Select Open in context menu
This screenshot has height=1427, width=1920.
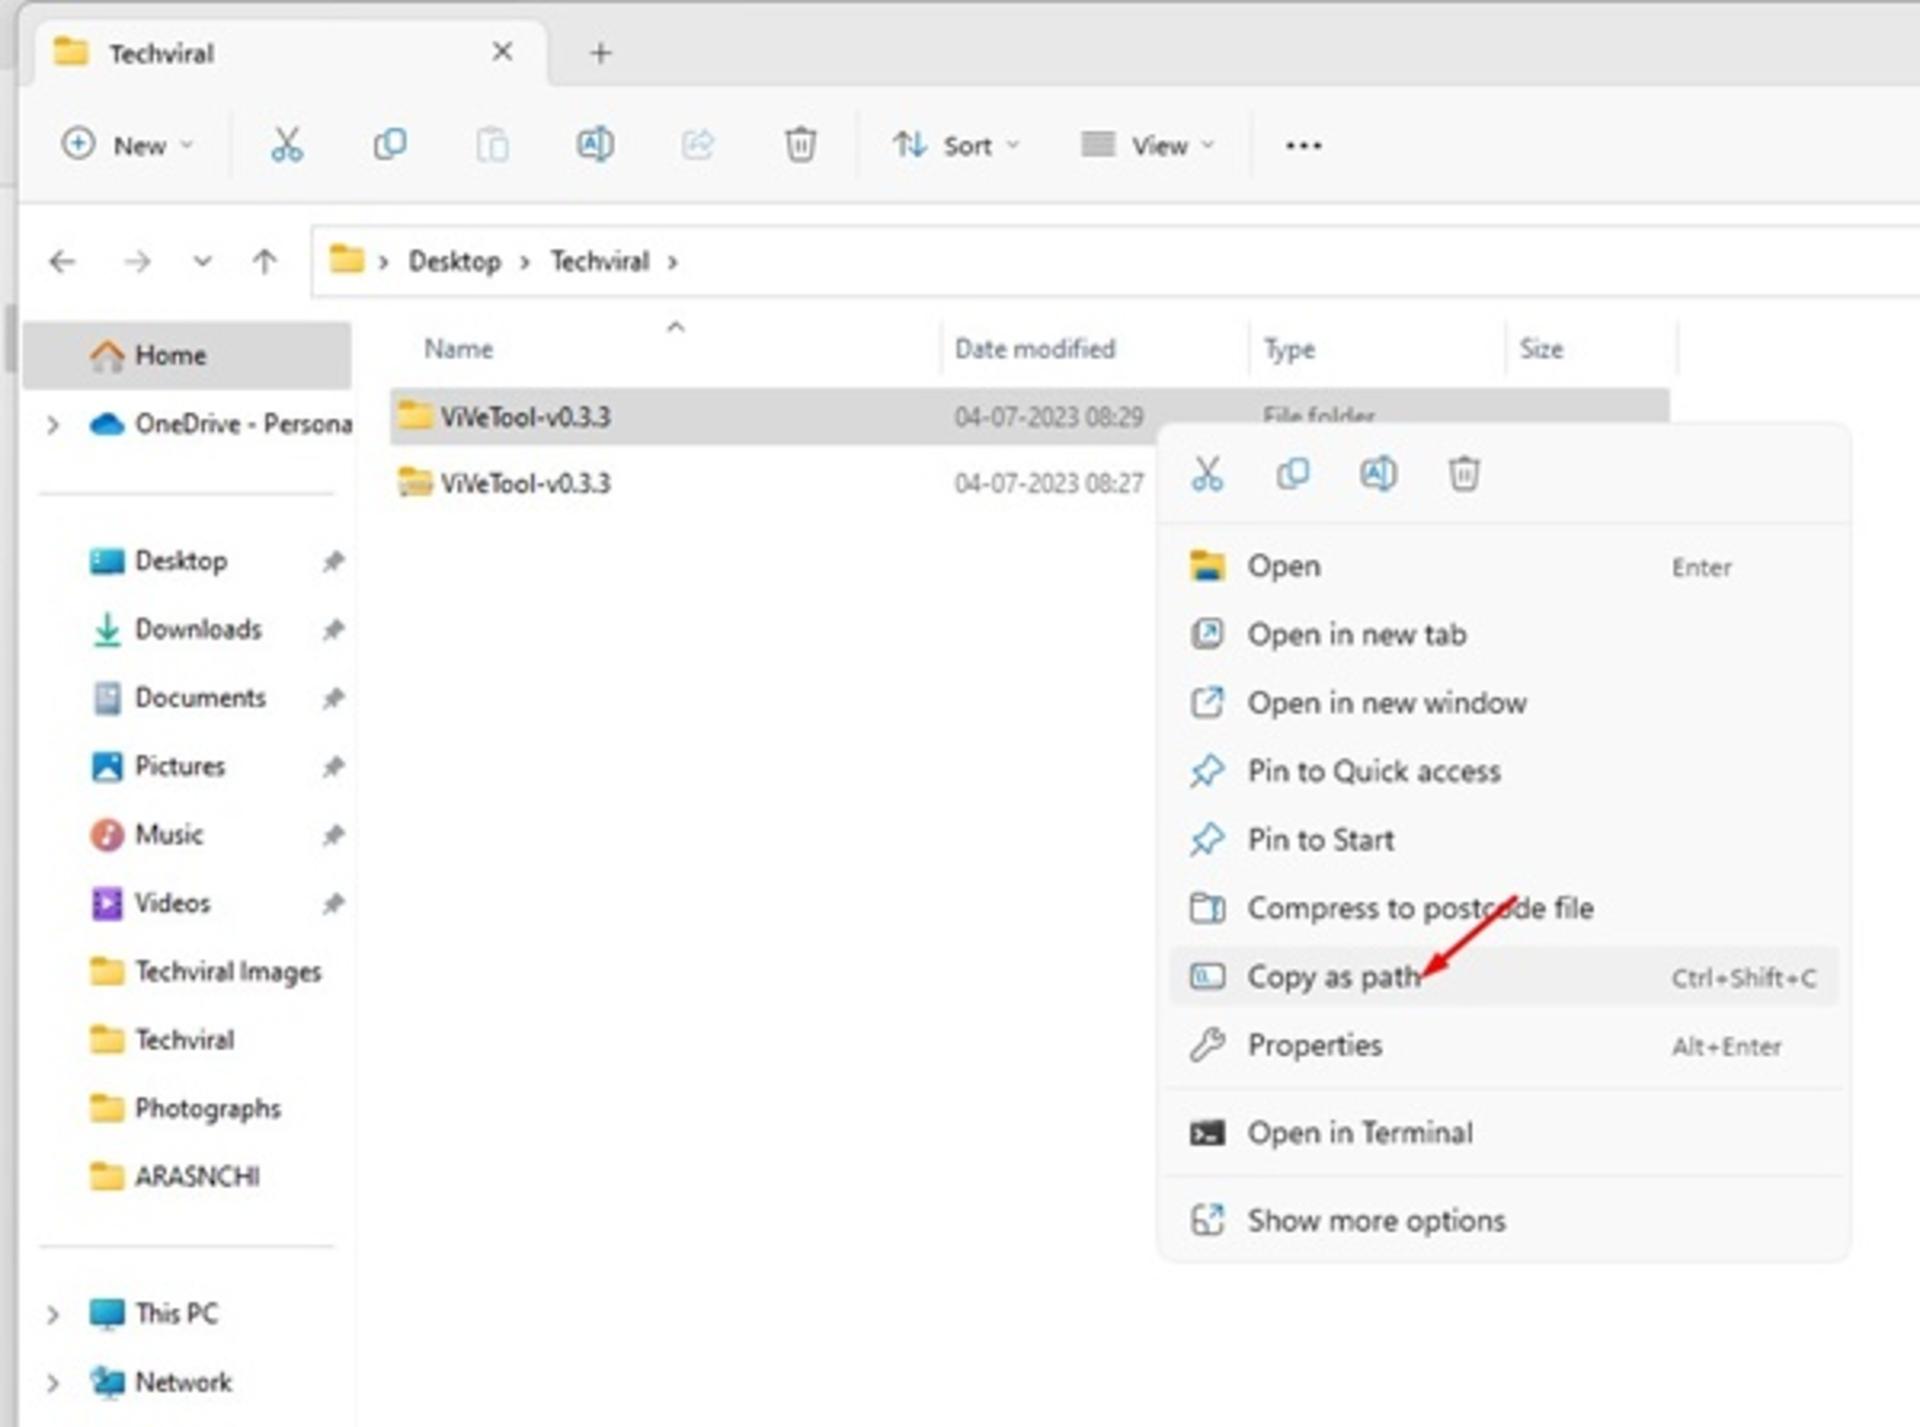(x=1504, y=567)
